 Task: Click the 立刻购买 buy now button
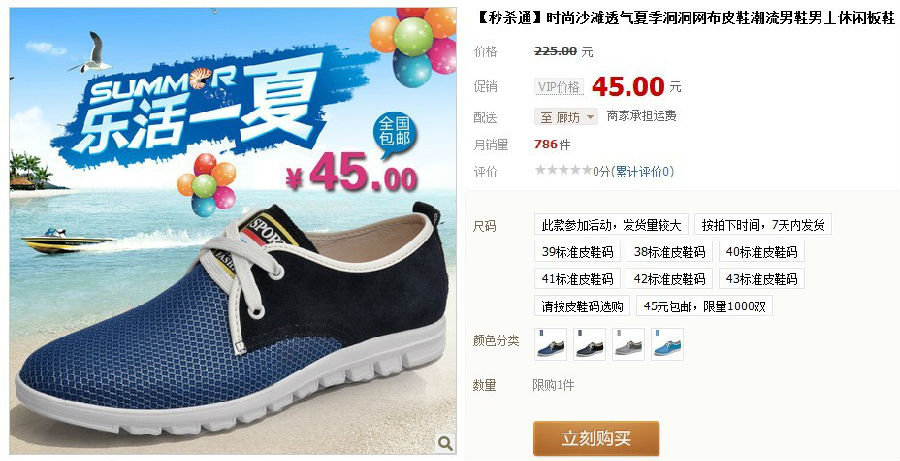pyautogui.click(x=596, y=439)
